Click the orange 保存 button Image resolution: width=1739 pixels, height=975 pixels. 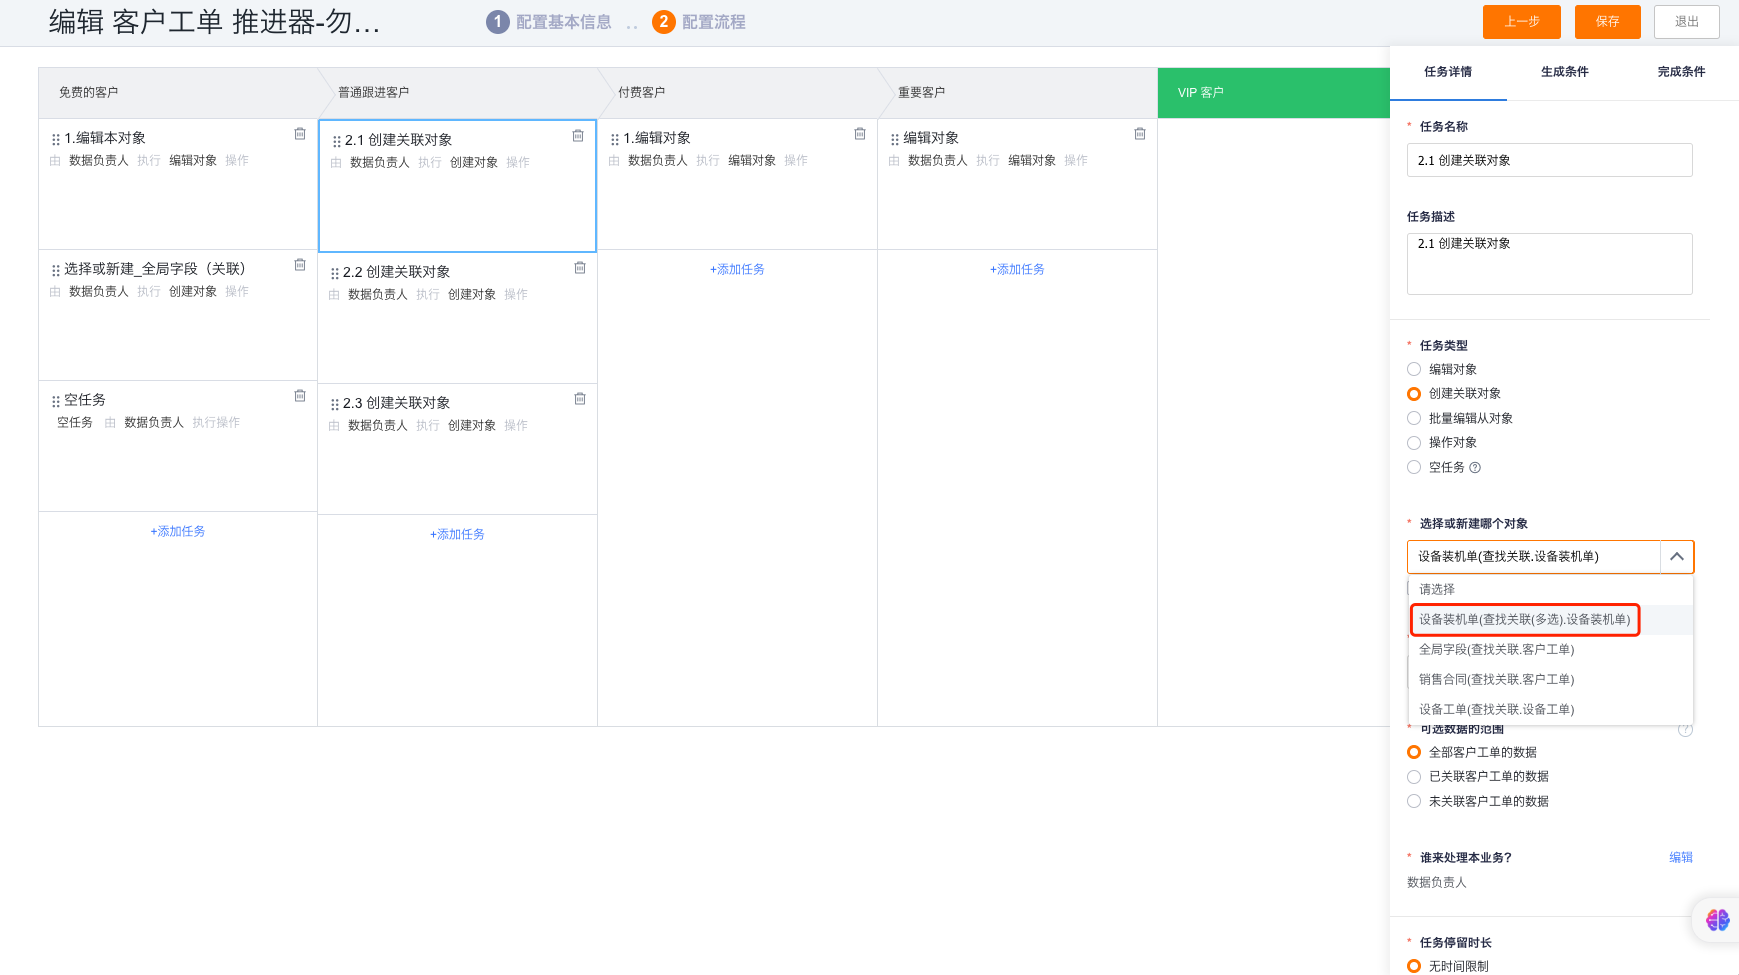pyautogui.click(x=1607, y=22)
